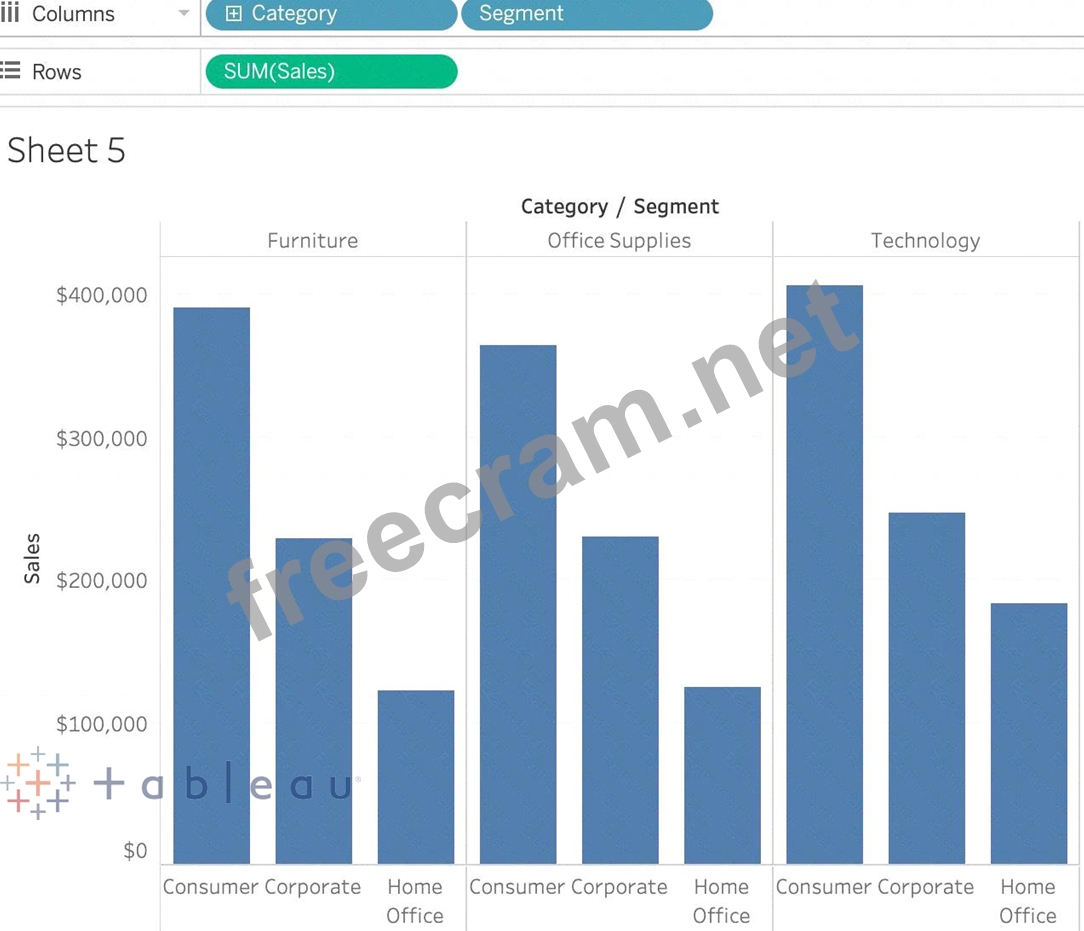The width and height of the screenshot is (1084, 931).
Task: Select the Technology Home Office bar
Action: [1028, 733]
